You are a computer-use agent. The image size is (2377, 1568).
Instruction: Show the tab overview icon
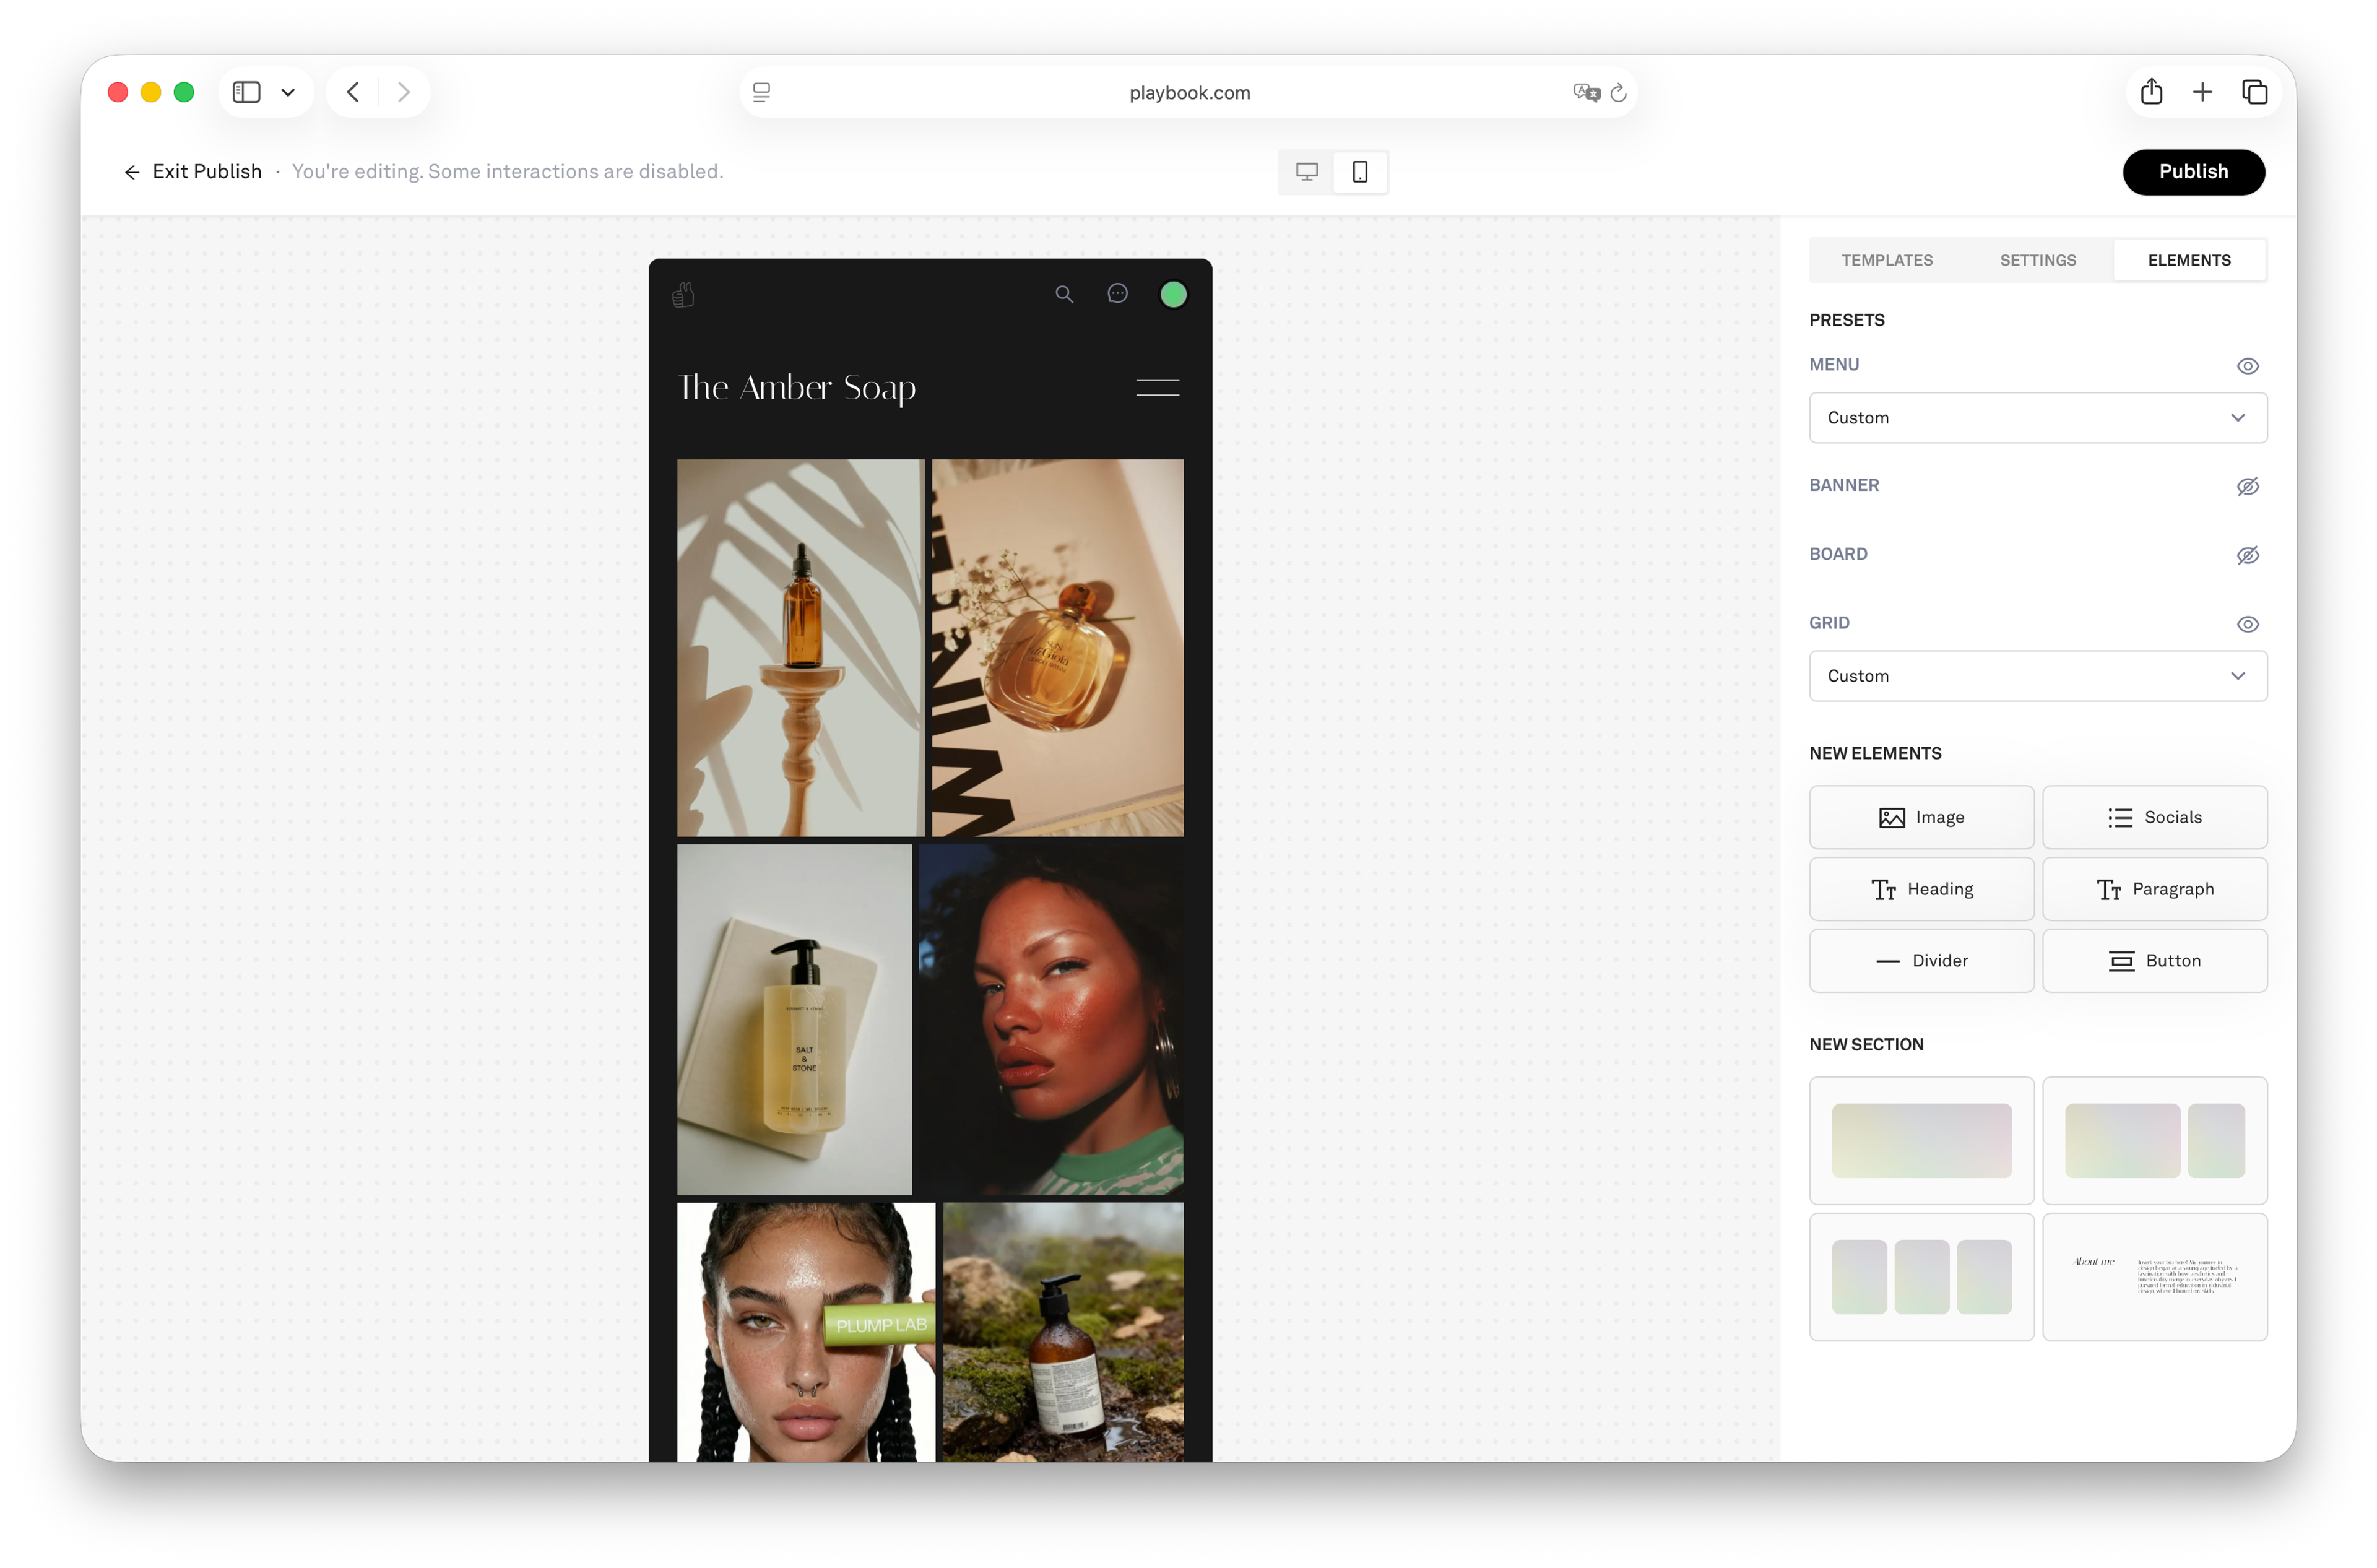(2254, 92)
